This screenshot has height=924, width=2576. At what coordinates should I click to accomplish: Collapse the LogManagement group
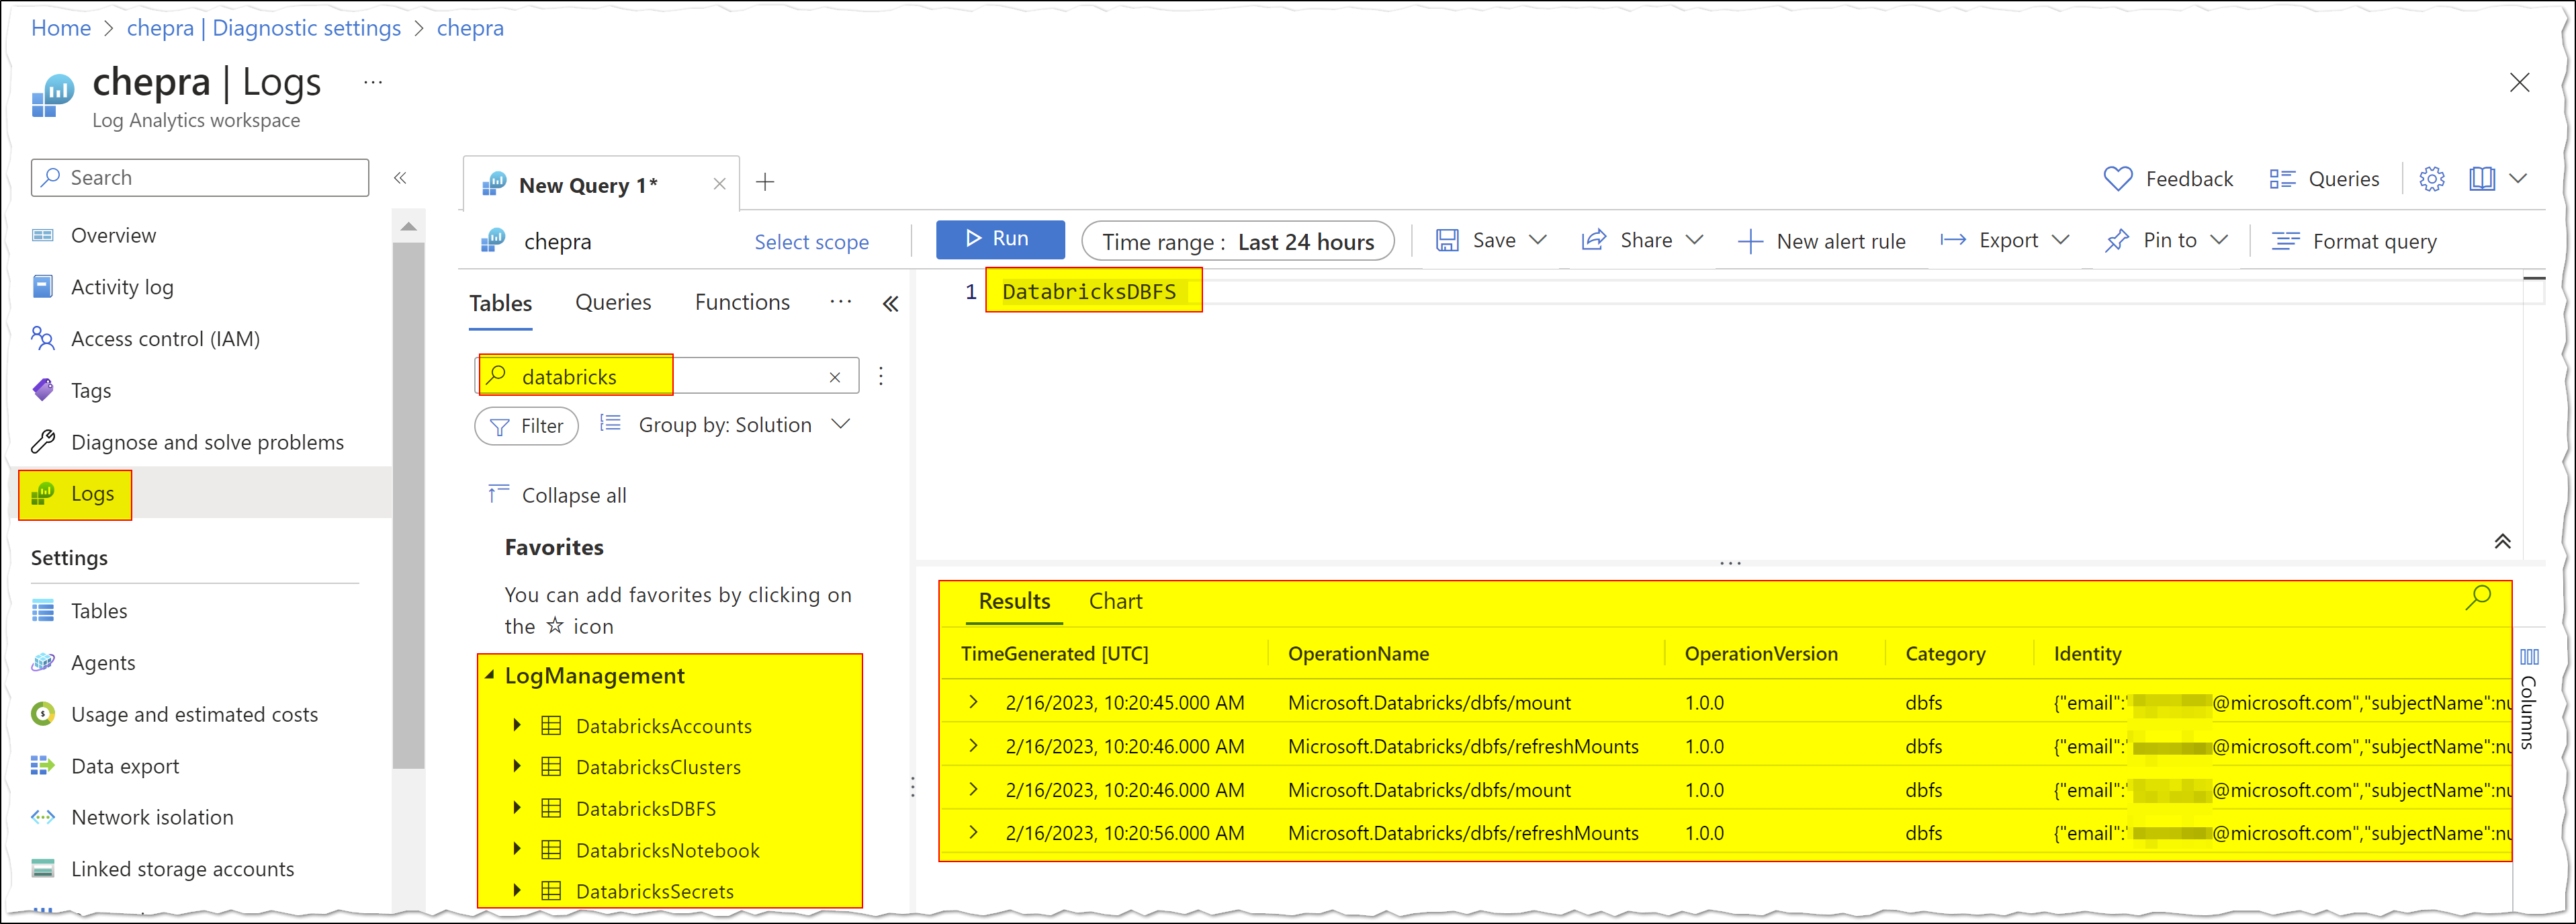pos(490,675)
